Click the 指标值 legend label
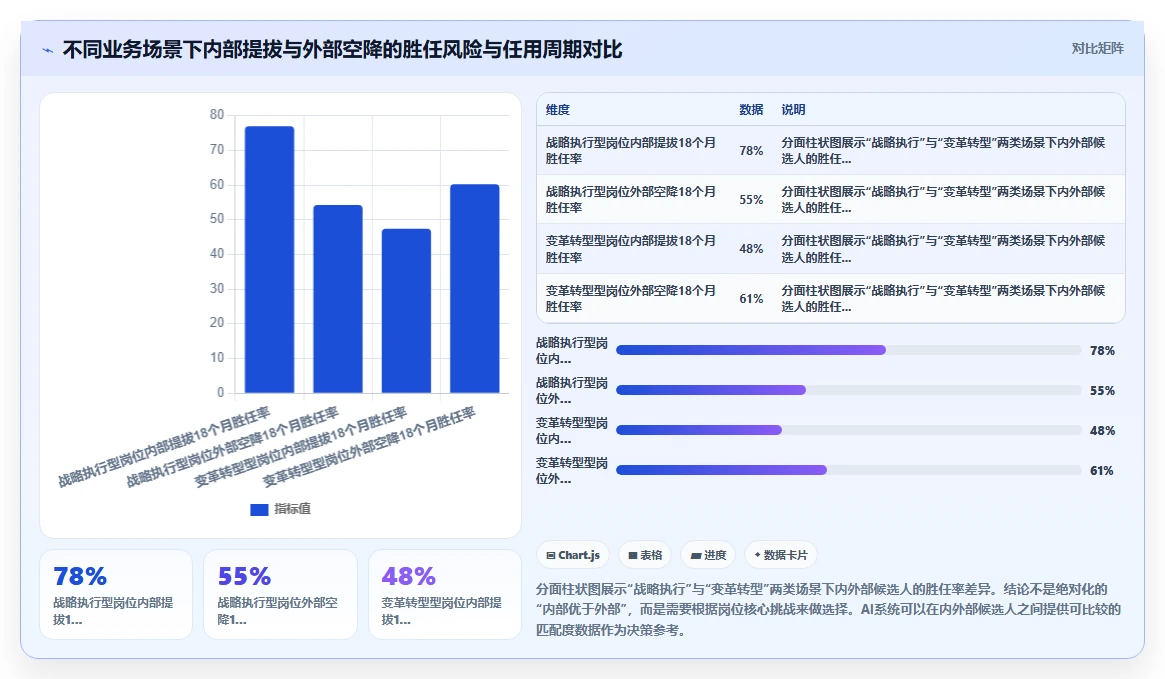The height and width of the screenshot is (679, 1165). coord(292,509)
